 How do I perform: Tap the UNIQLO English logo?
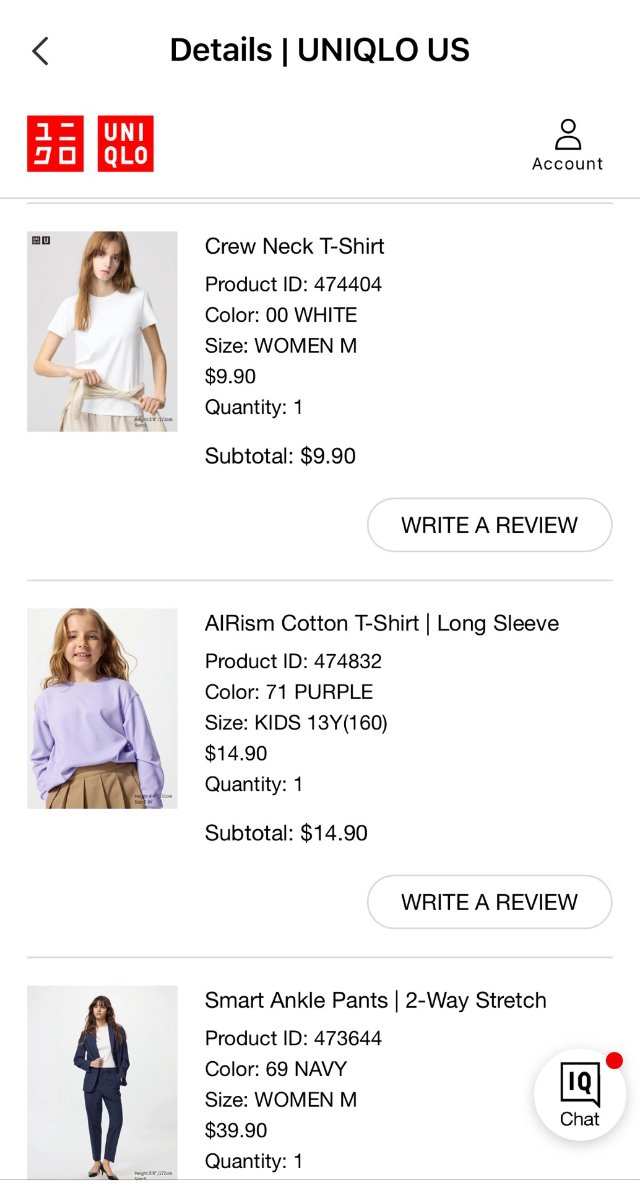coord(126,144)
